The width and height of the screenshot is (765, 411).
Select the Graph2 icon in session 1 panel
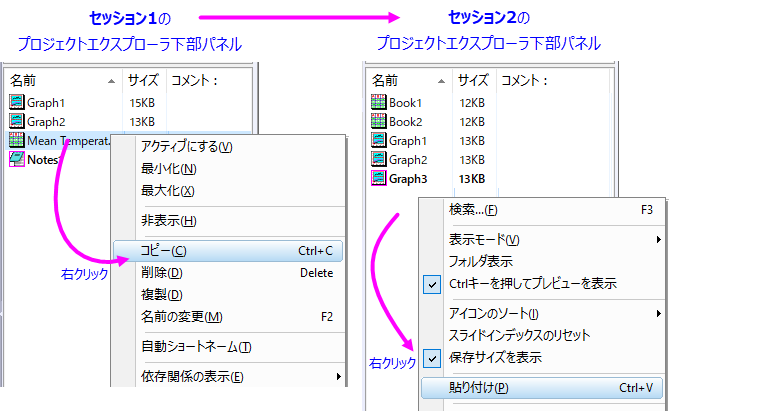point(17,122)
